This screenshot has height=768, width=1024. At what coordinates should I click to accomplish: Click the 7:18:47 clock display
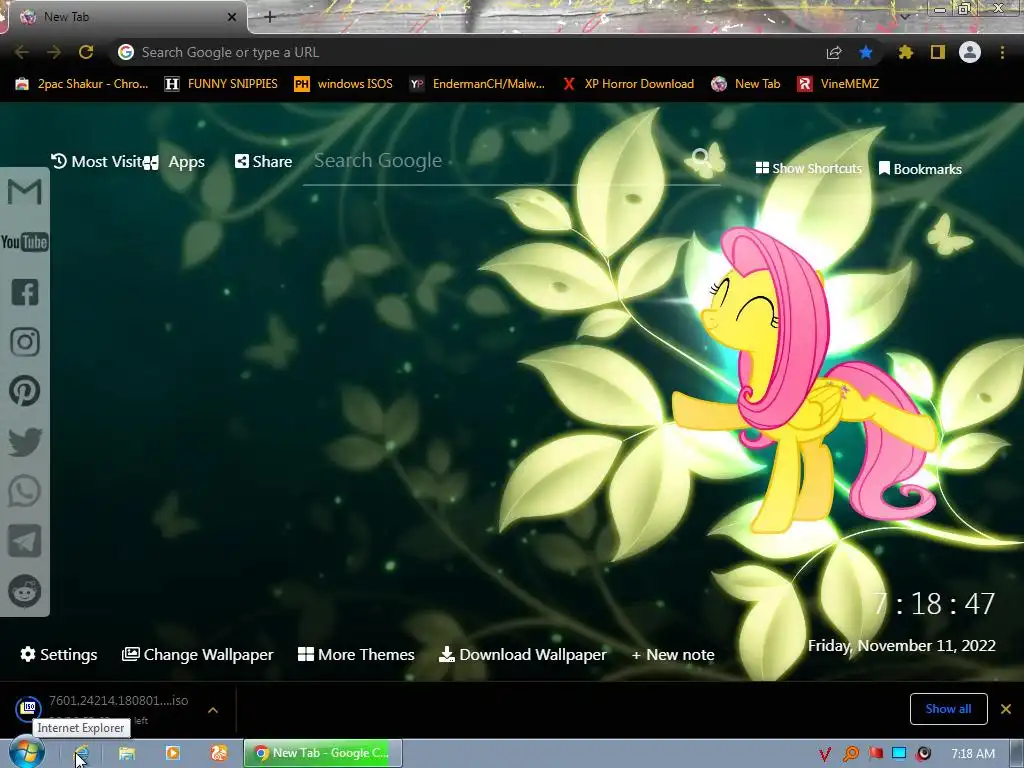click(x=935, y=603)
